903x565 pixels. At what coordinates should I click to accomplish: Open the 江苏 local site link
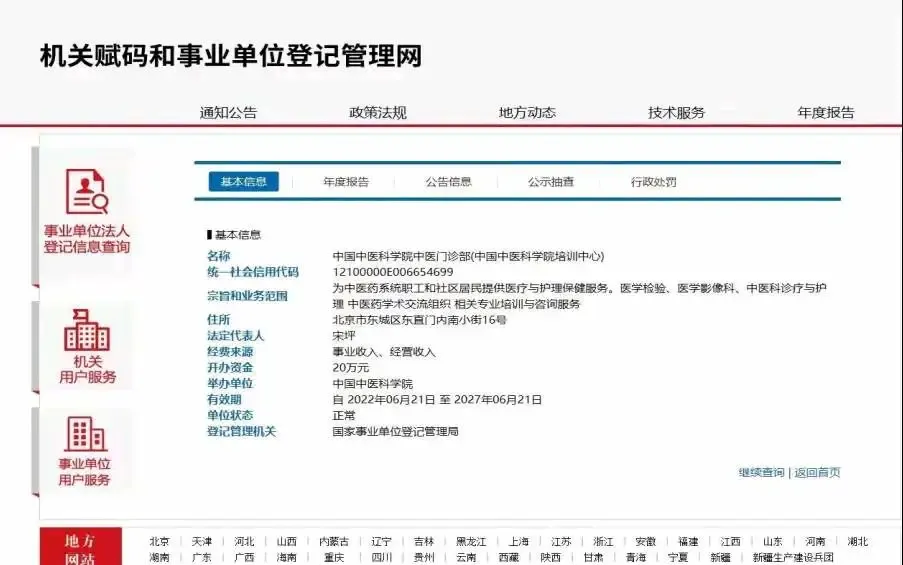(x=561, y=541)
